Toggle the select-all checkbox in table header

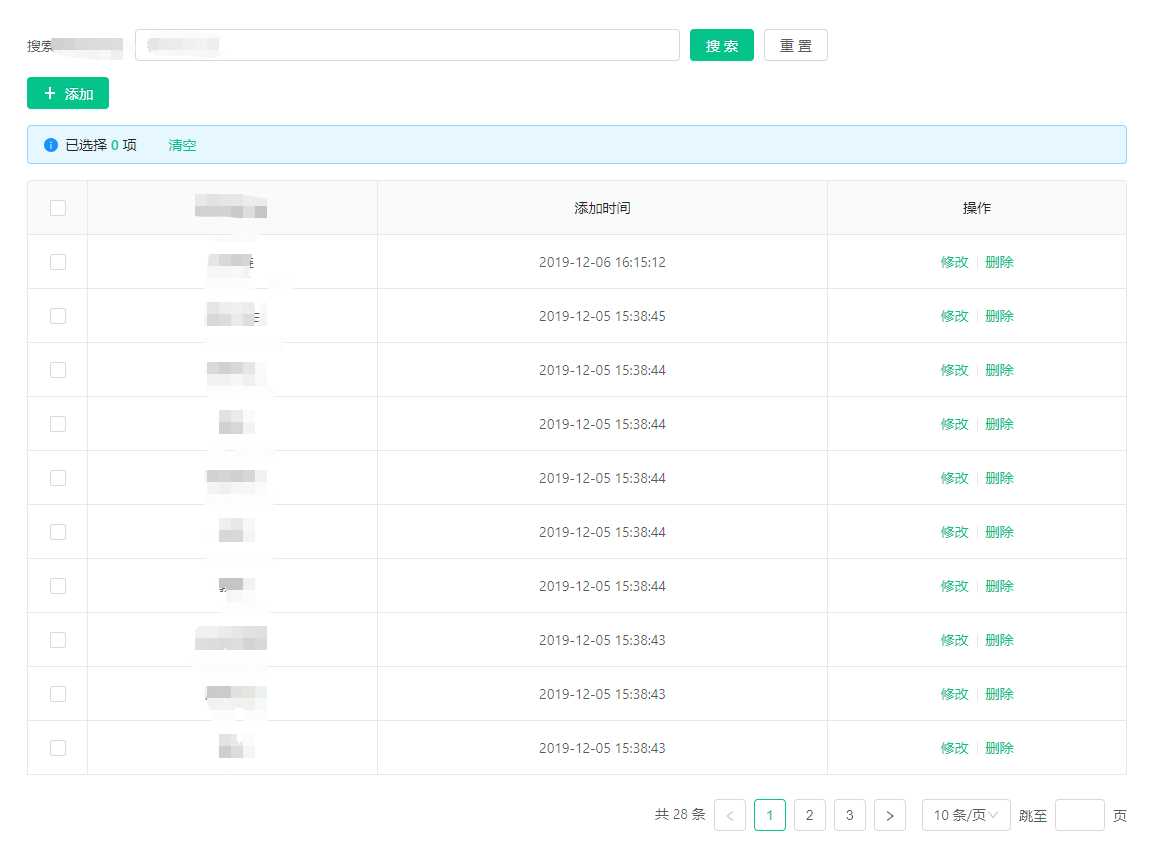(x=58, y=208)
